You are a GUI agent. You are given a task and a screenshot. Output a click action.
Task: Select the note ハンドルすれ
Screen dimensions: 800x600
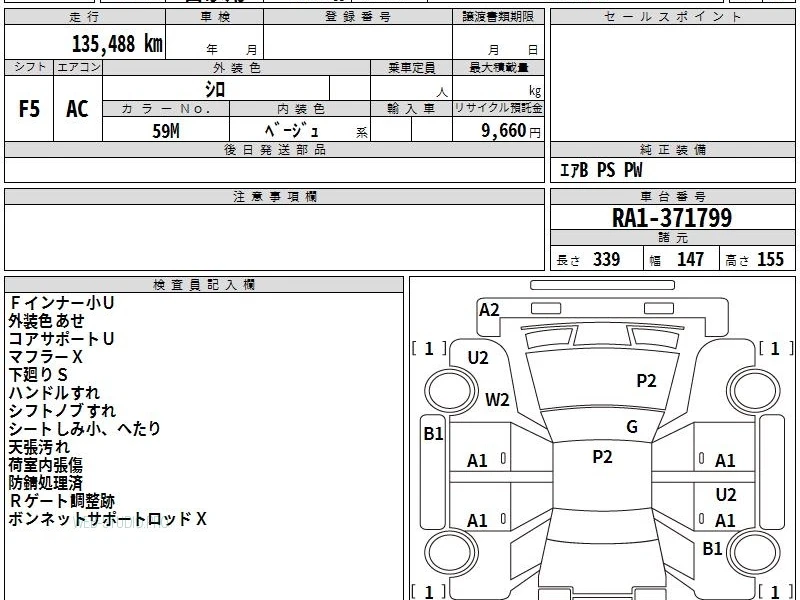[54, 393]
